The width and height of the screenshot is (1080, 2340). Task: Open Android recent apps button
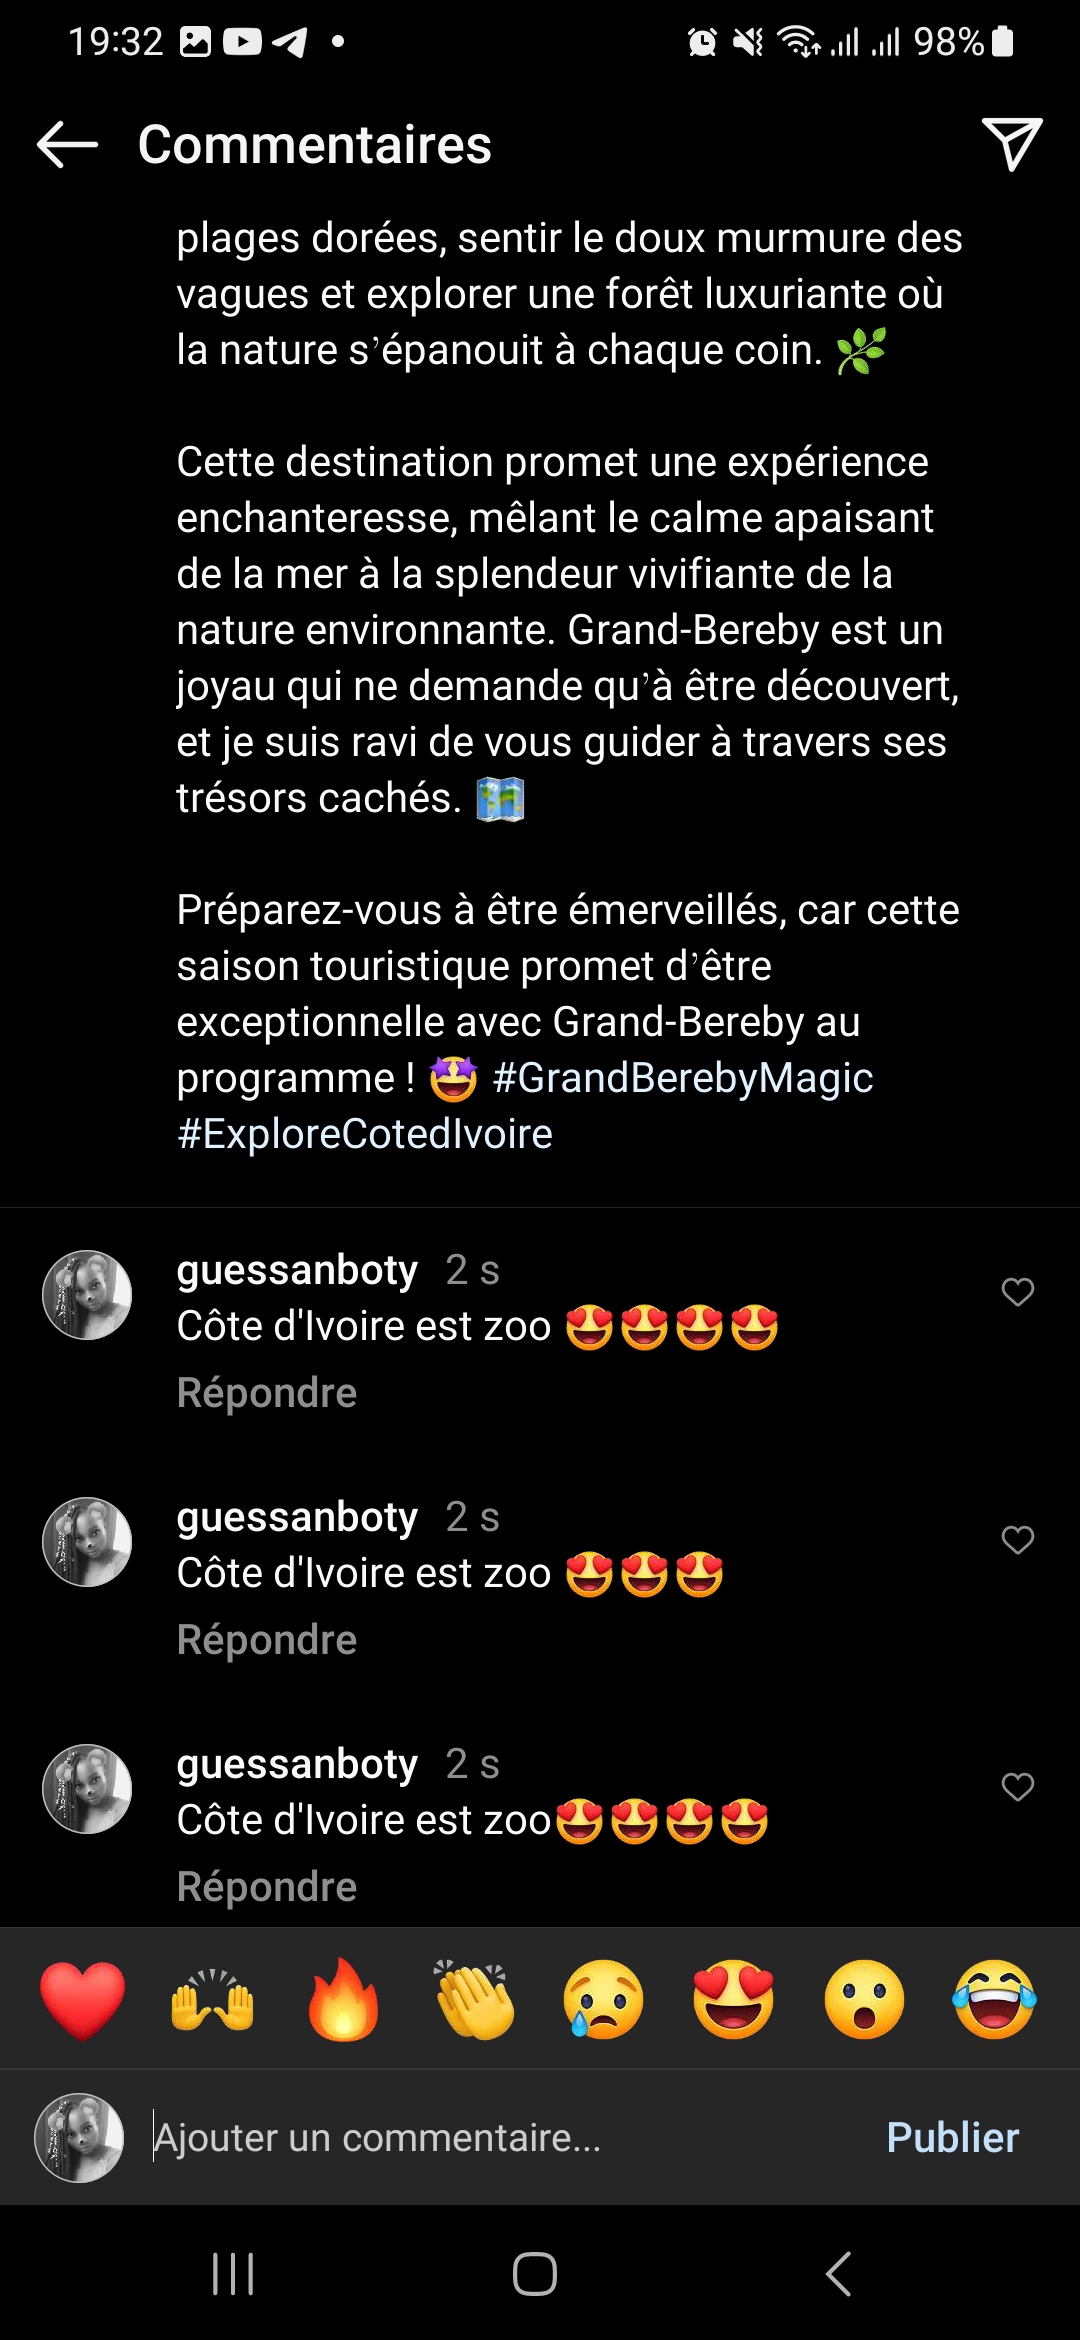pos(233,2274)
